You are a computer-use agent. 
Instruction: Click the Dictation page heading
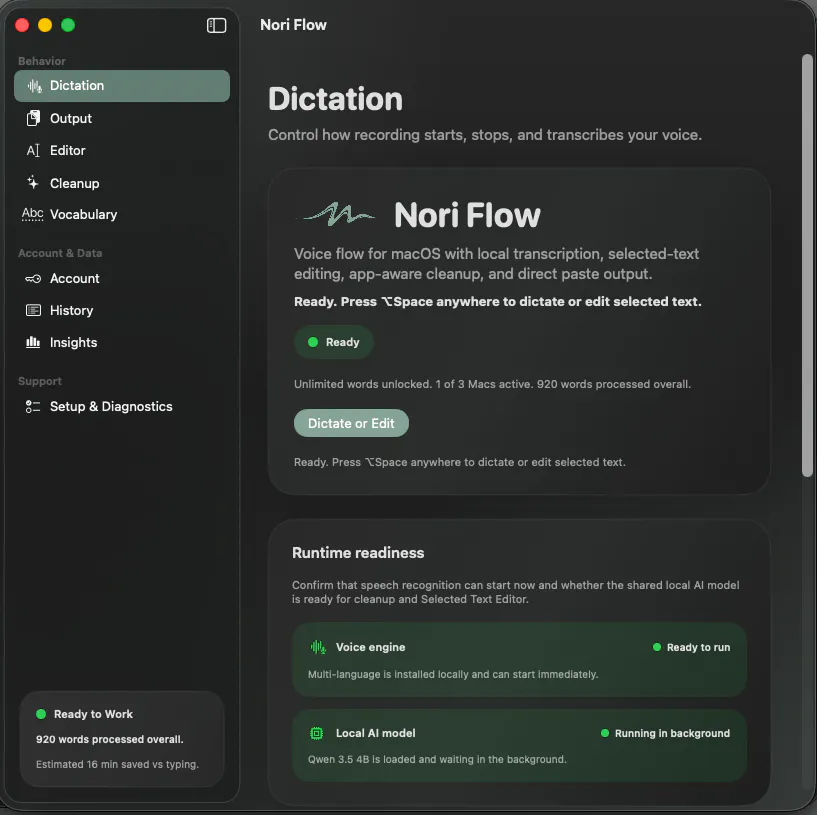coord(336,99)
